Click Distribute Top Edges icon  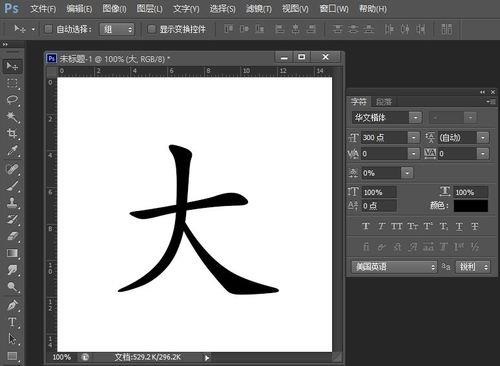pyautogui.click(x=337, y=29)
